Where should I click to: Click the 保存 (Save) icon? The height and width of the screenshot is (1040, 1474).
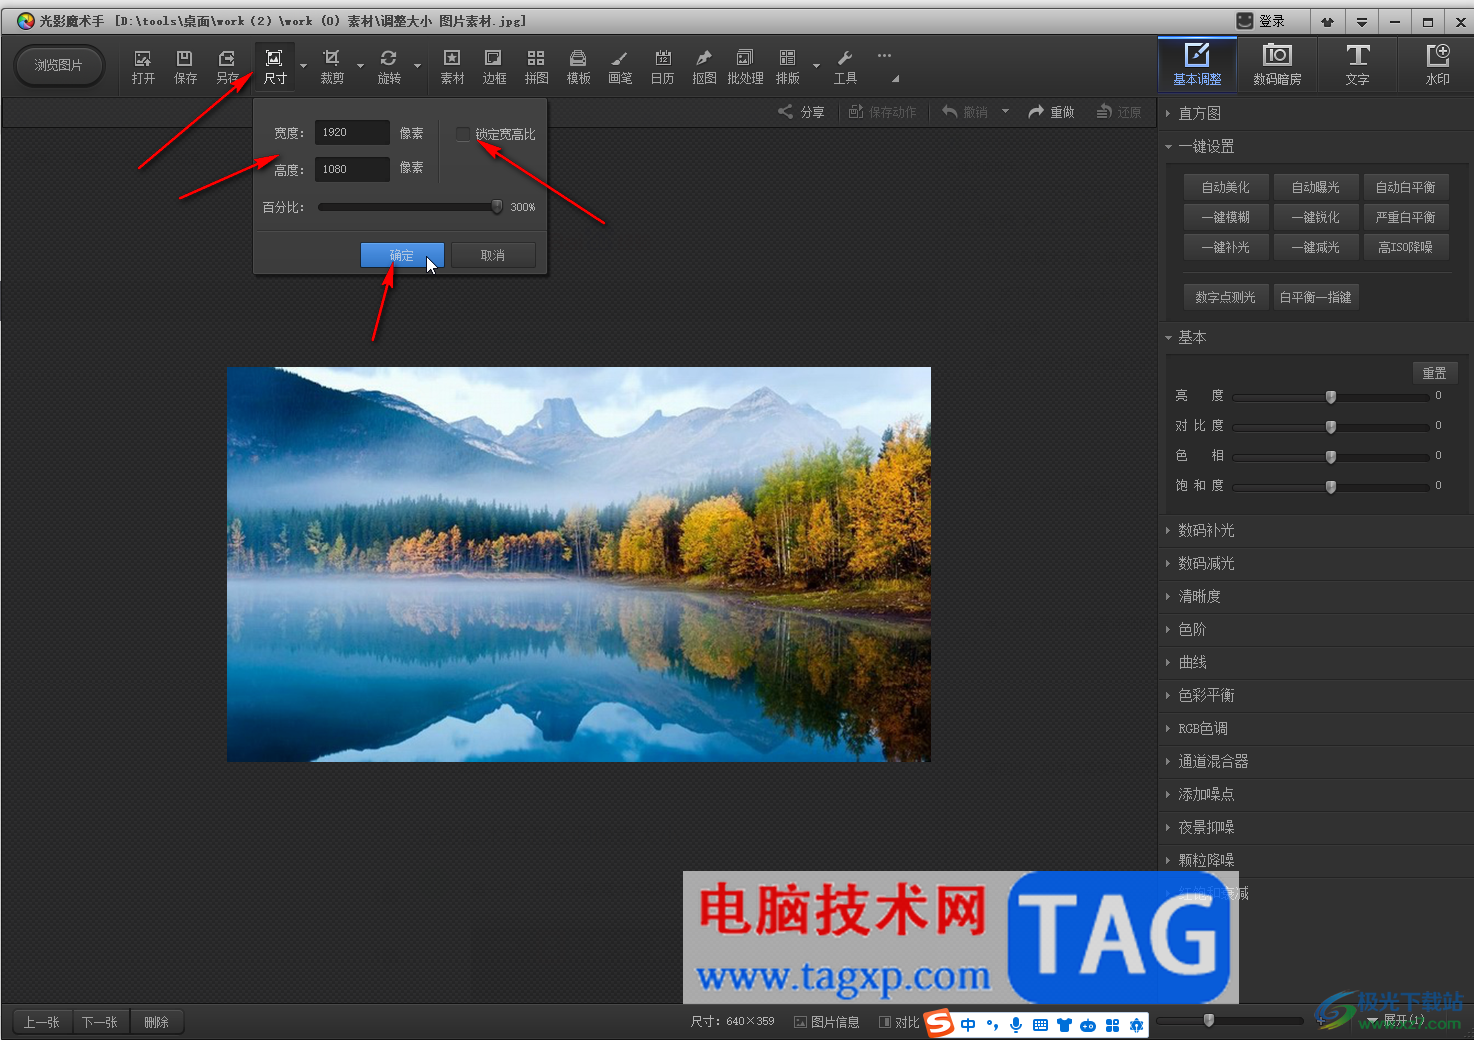point(185,67)
